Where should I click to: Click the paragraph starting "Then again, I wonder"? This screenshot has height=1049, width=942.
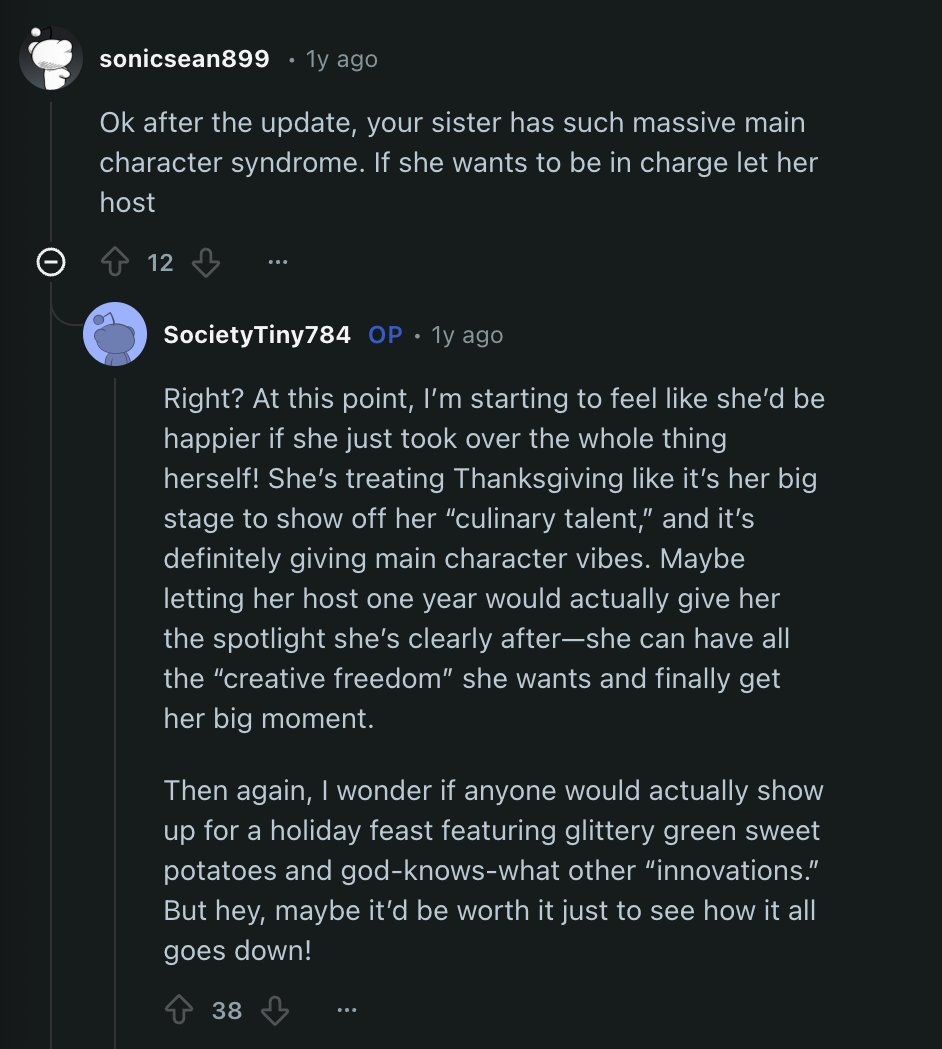493,870
